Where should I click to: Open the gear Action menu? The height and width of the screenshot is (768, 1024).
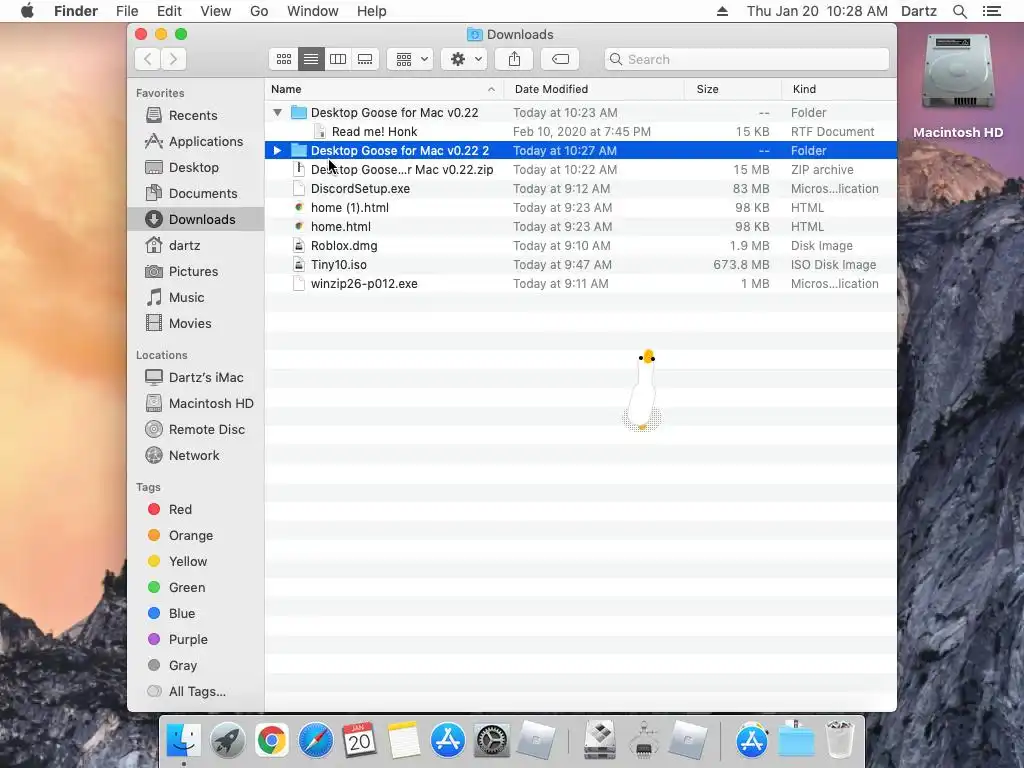point(464,59)
